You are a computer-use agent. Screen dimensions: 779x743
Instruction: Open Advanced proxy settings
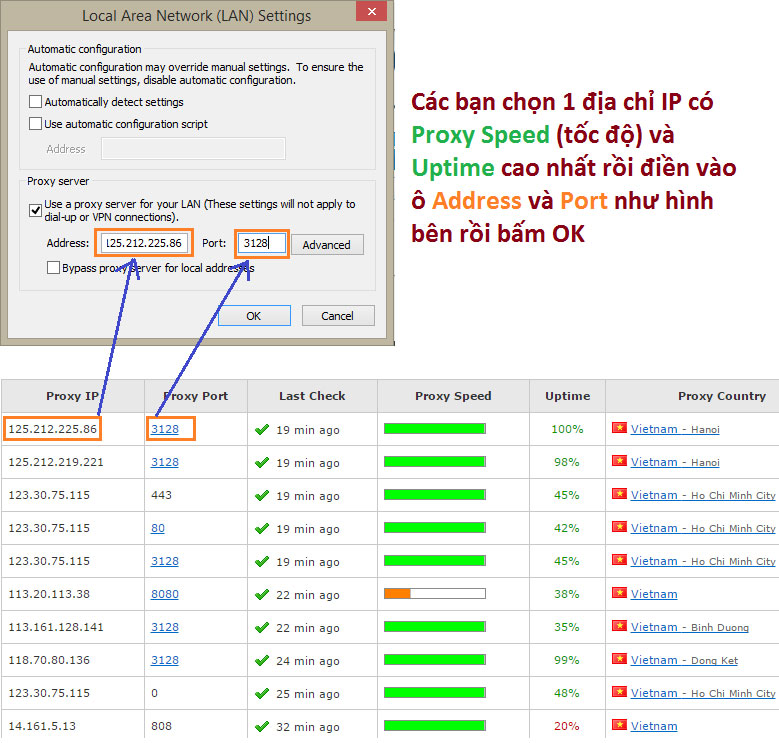coord(327,245)
